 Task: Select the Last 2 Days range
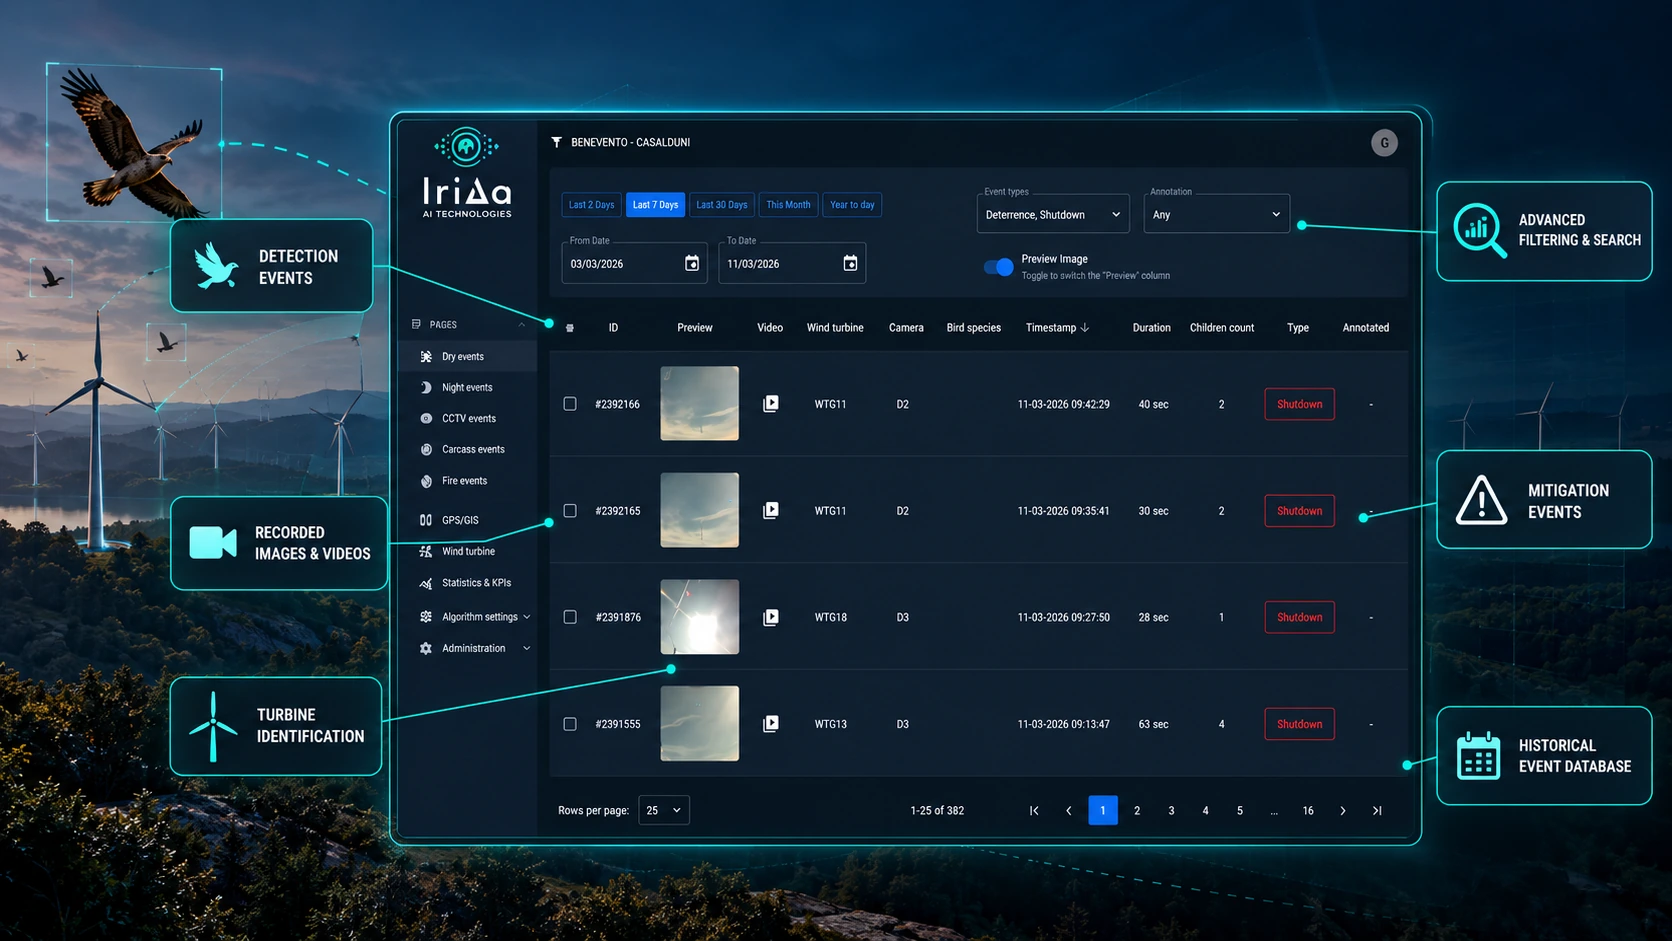click(591, 205)
